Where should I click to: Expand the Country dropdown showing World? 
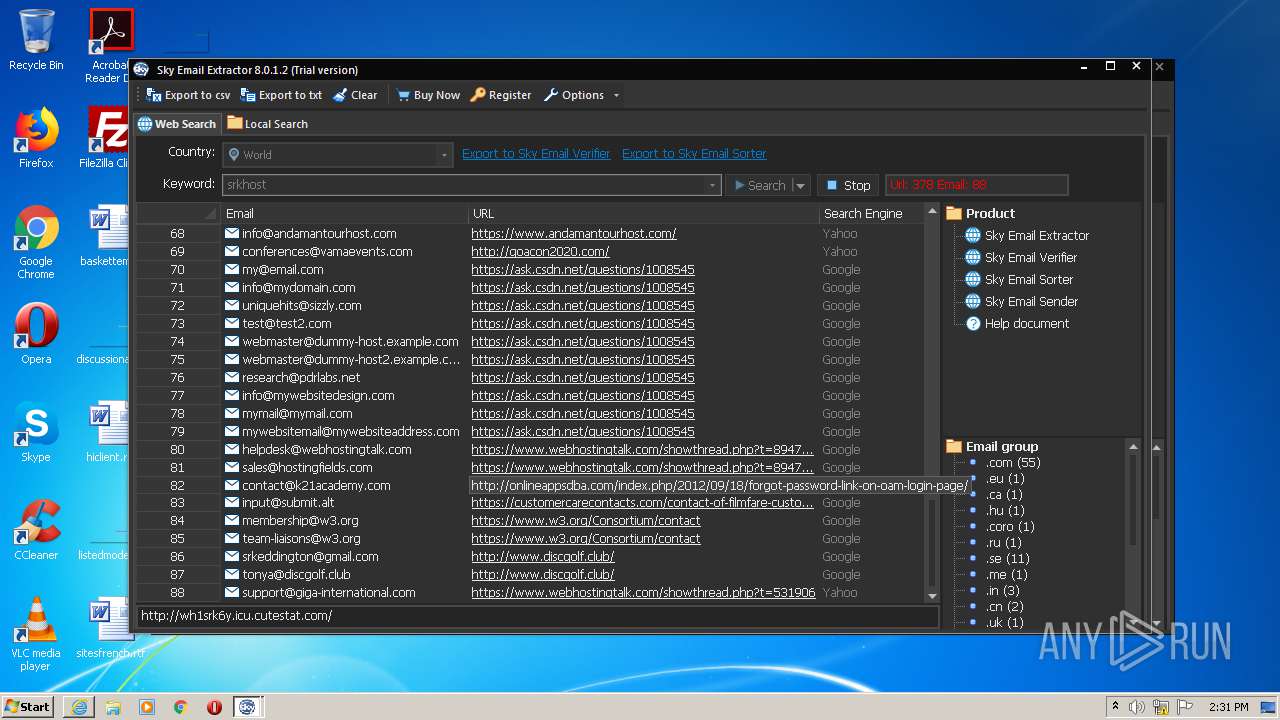[x=444, y=155]
